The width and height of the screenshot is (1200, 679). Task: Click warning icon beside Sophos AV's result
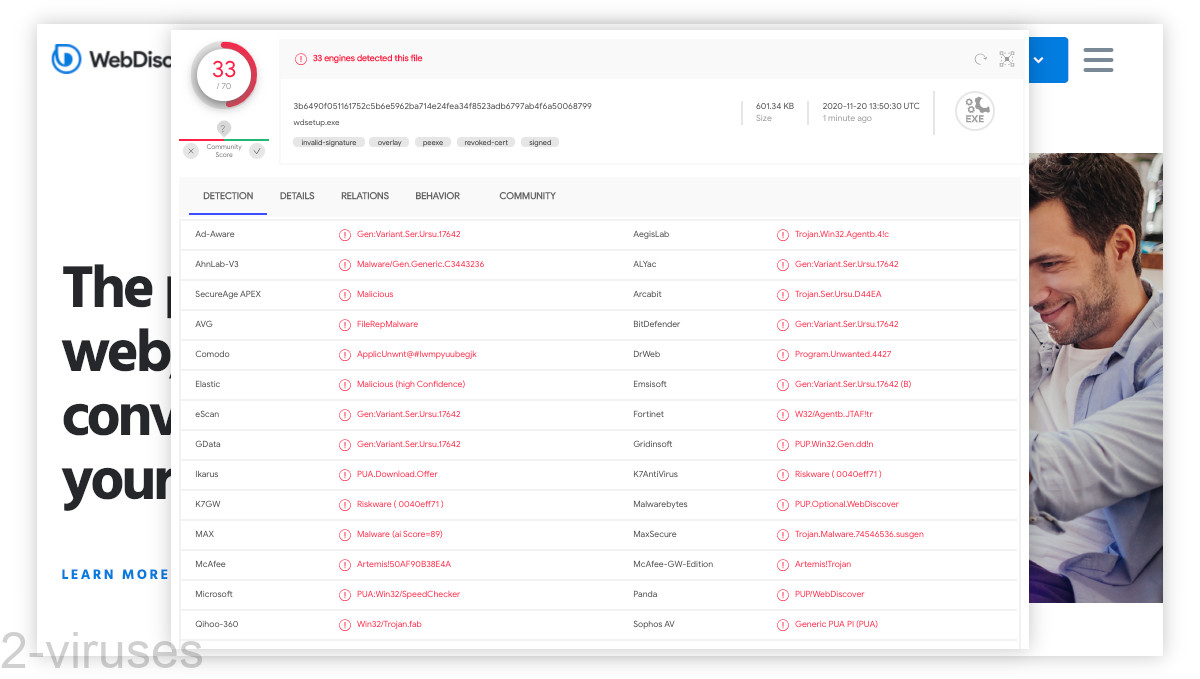782,624
